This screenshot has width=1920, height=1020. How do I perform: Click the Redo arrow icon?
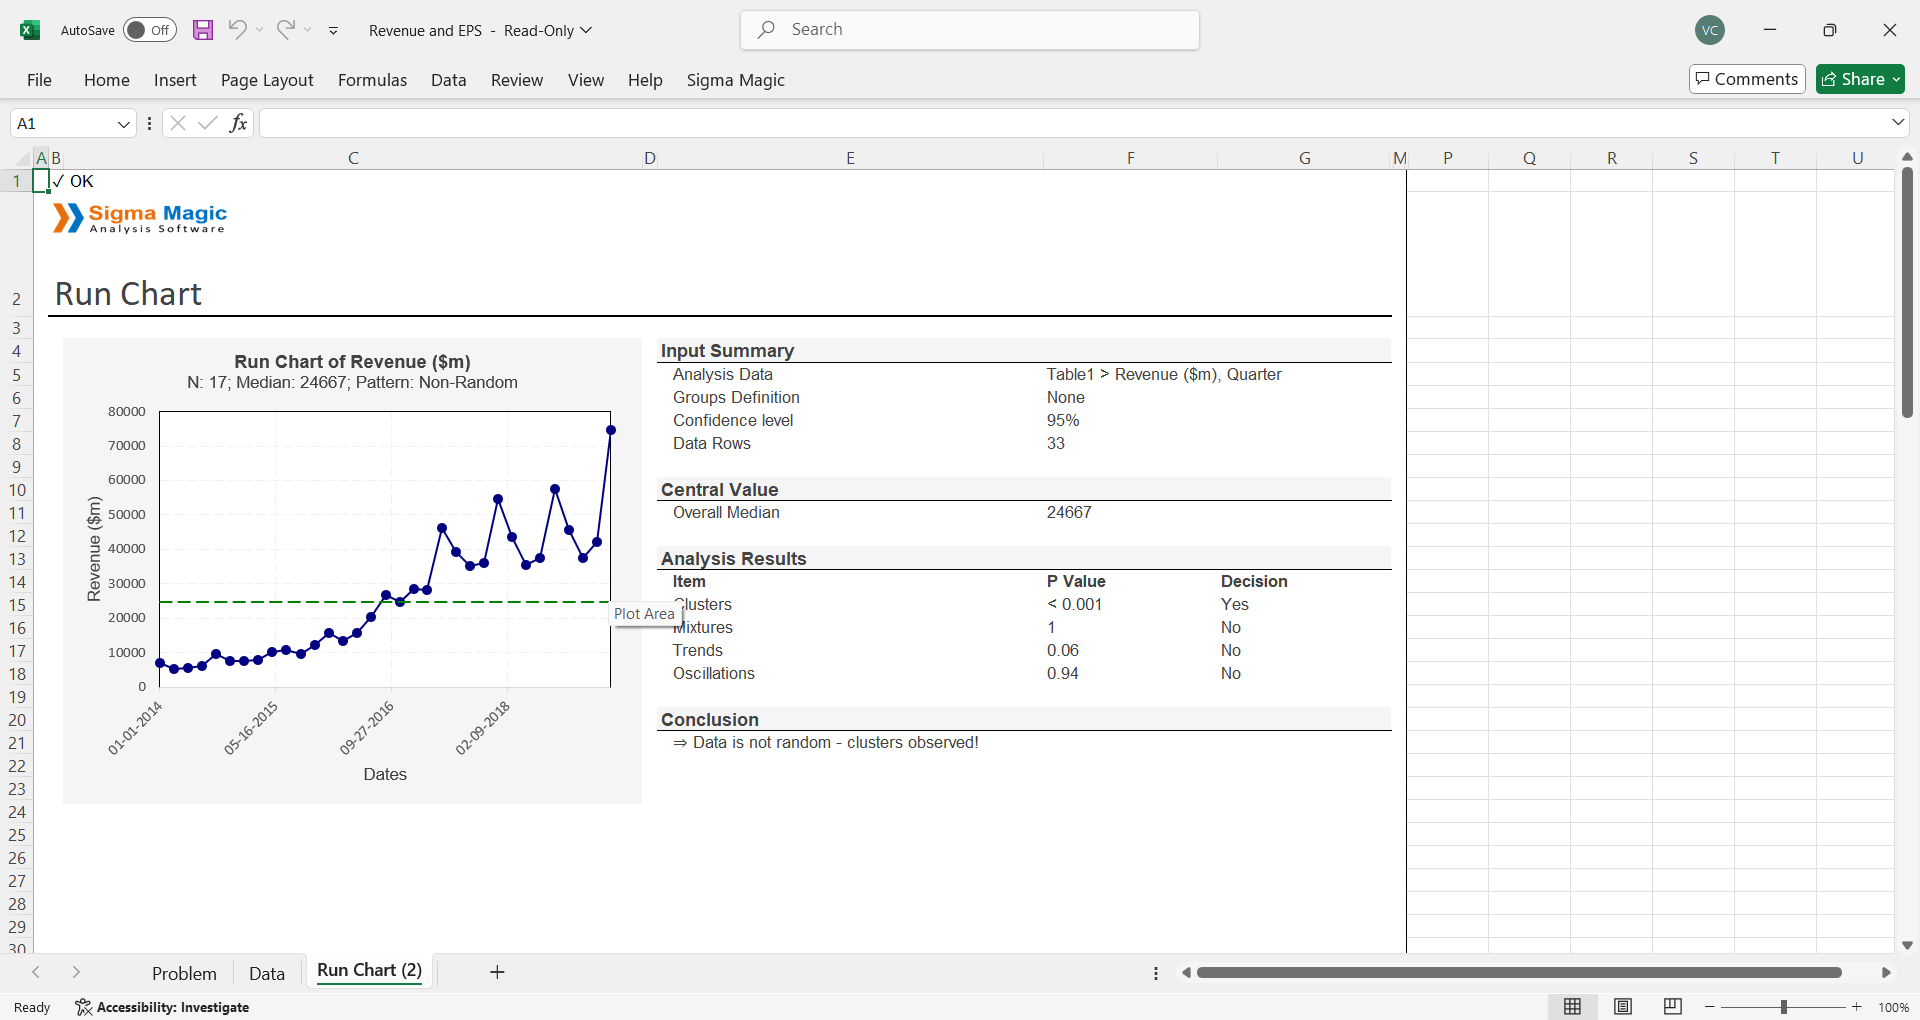tap(286, 29)
